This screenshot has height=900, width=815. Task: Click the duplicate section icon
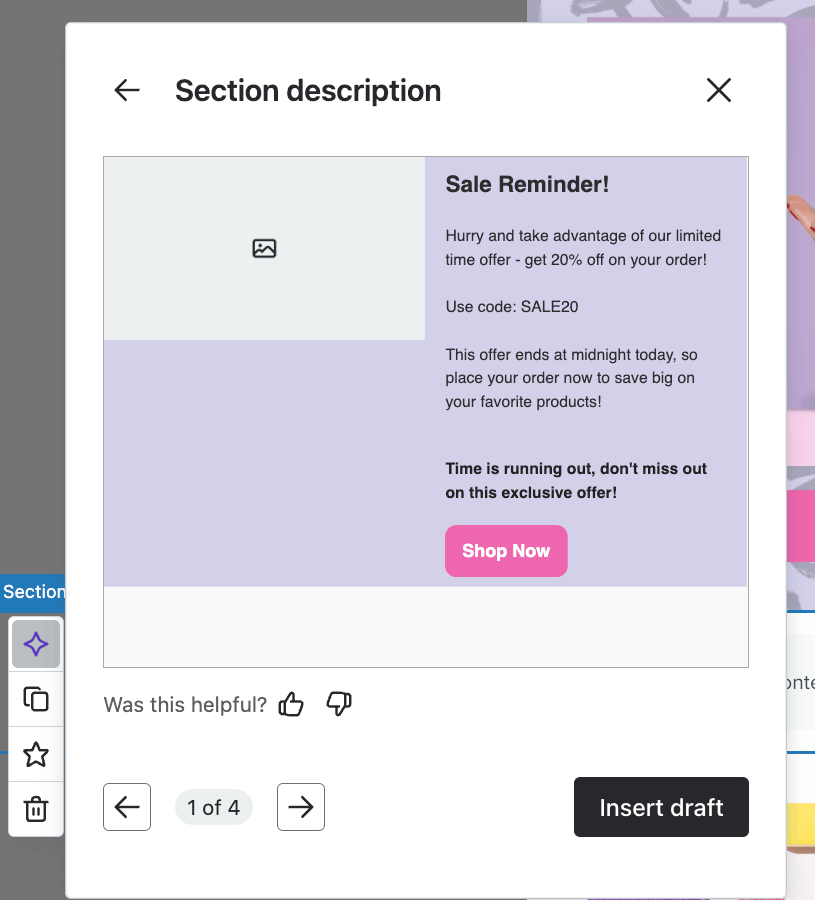point(35,699)
